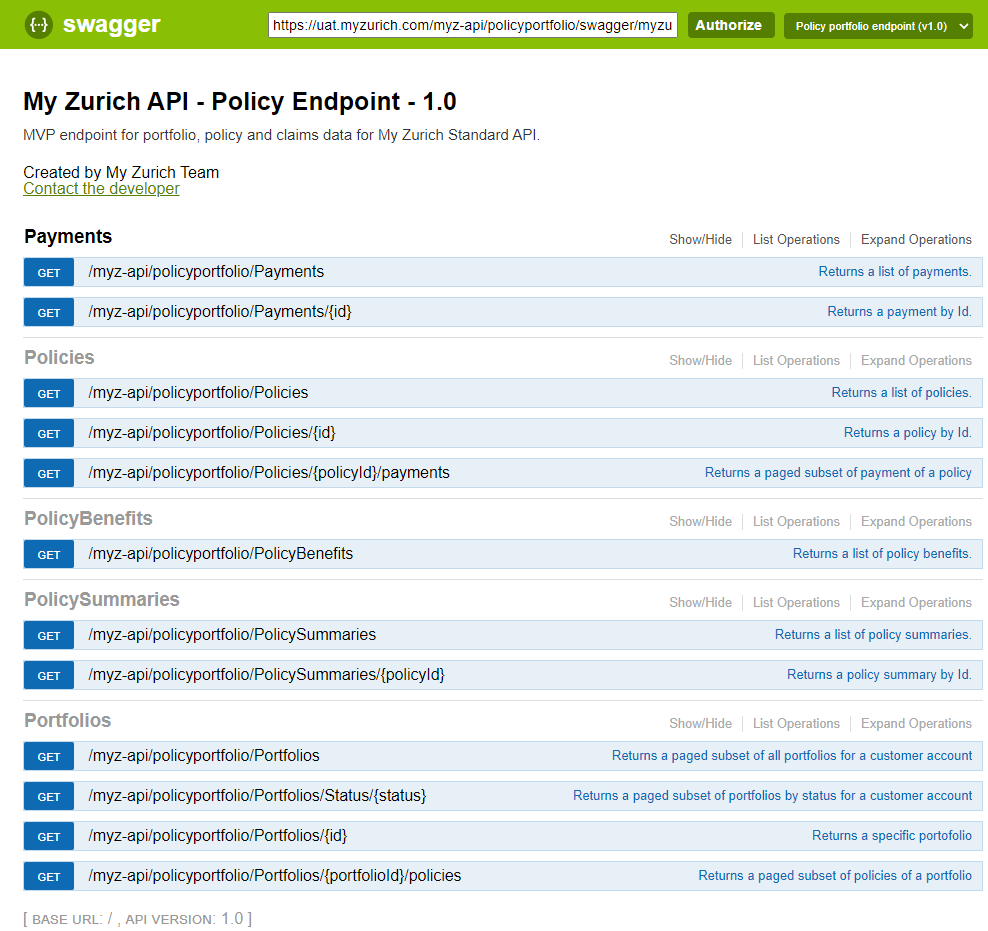Click GET badge for Payments list endpoint
Screen dimensions: 988x931
click(x=49, y=272)
